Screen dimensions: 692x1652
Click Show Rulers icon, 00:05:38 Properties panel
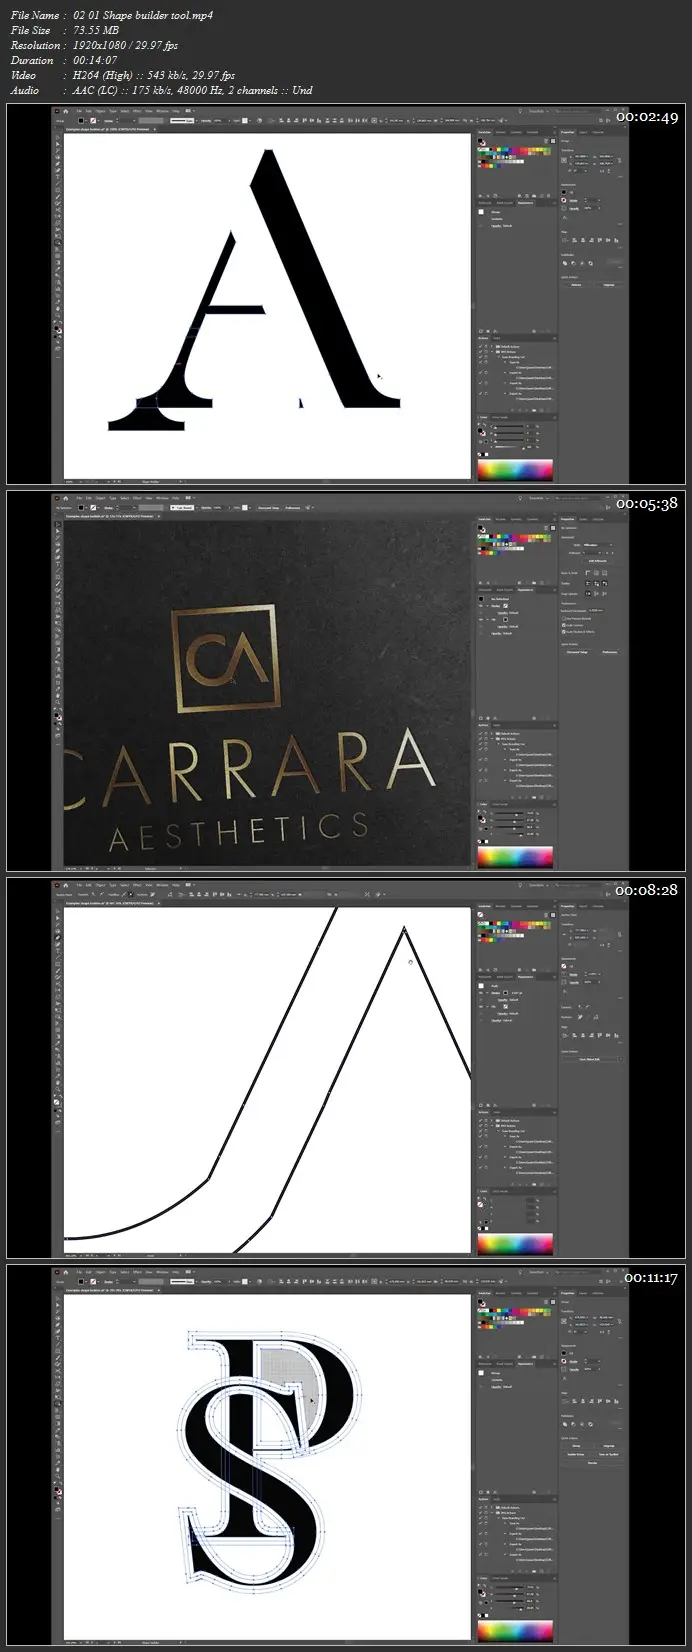(x=588, y=573)
